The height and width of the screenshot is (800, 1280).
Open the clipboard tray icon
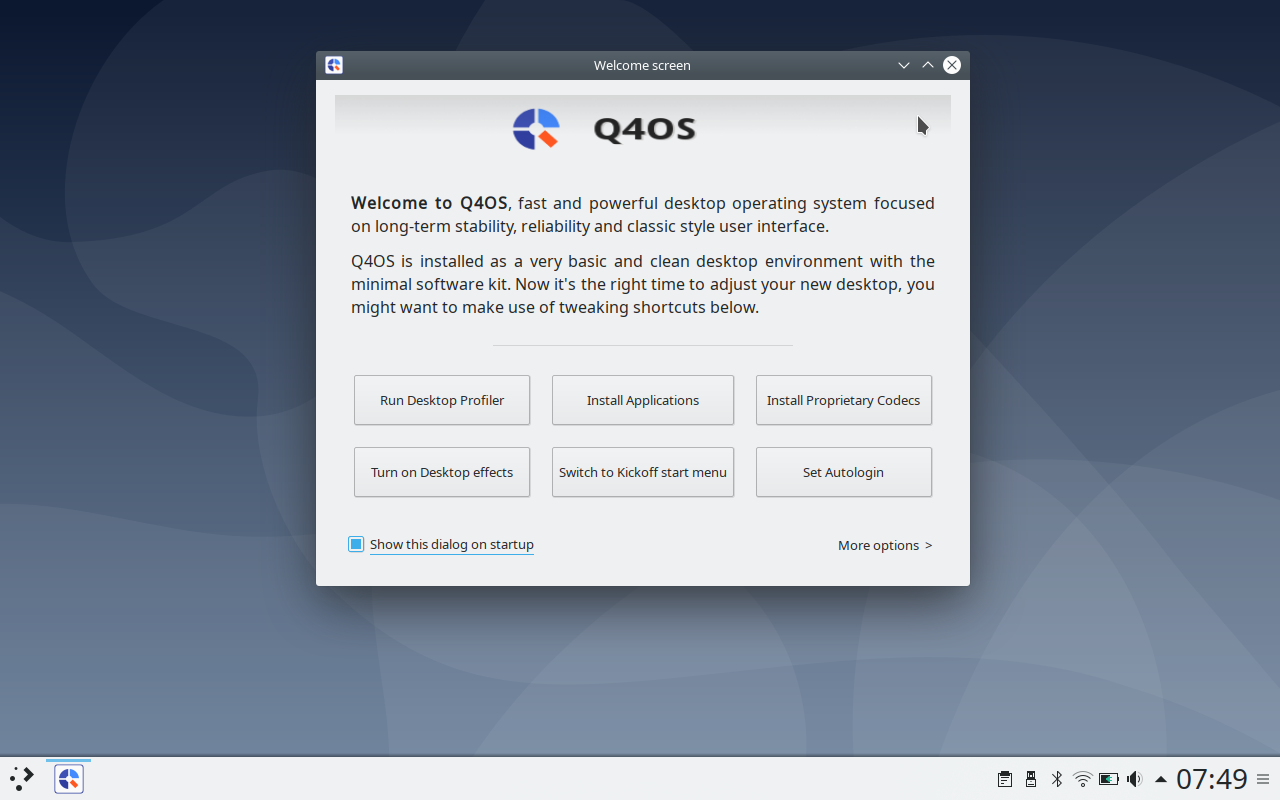tap(1005, 779)
